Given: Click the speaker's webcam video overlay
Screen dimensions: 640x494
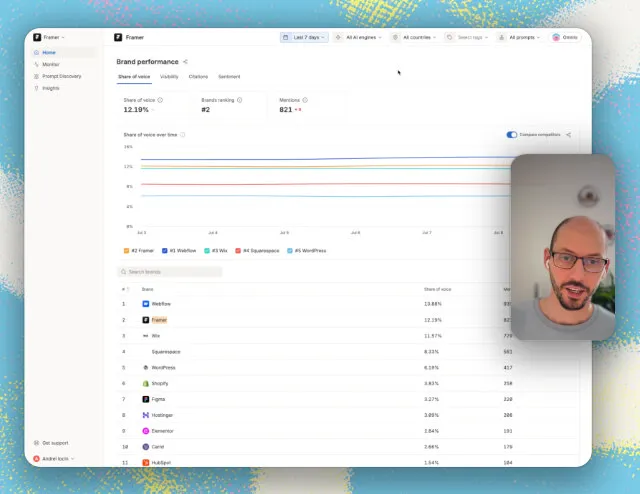Looking at the screenshot, I should point(563,247).
